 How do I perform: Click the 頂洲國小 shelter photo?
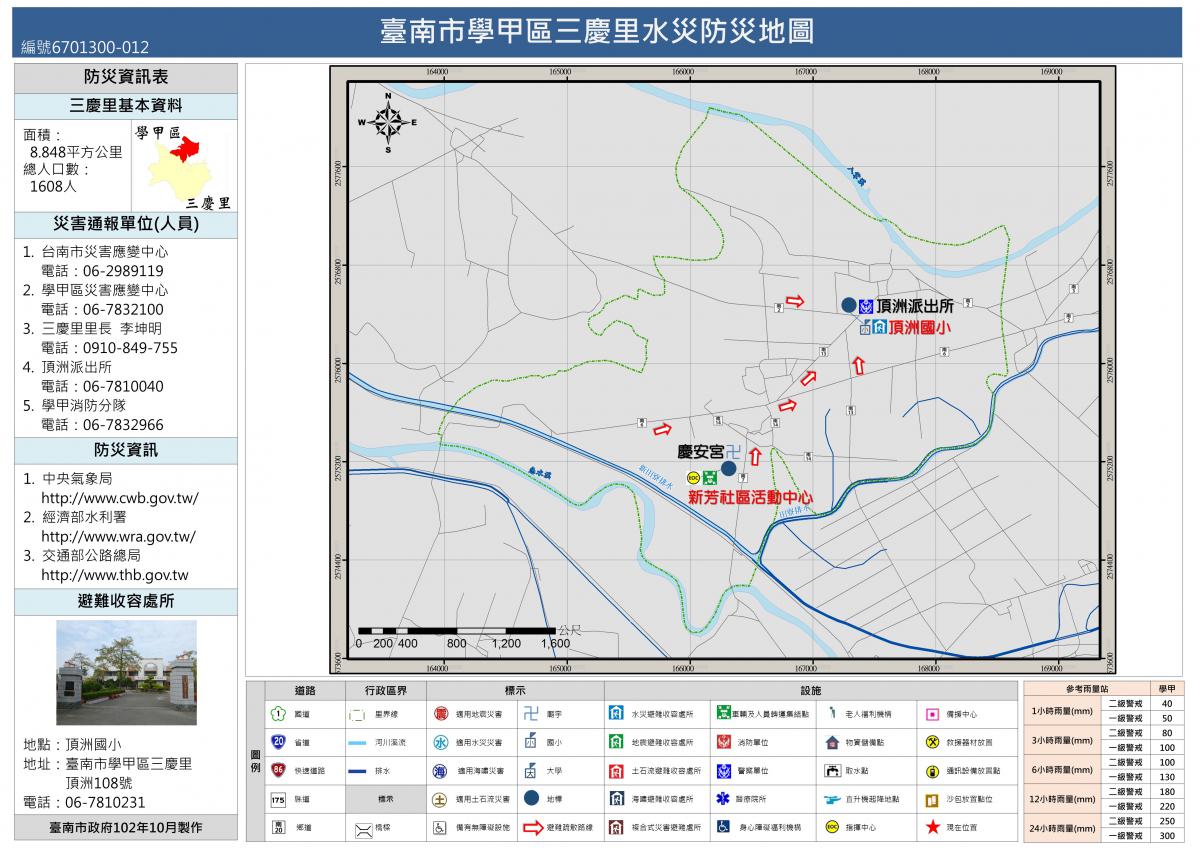[x=126, y=672]
